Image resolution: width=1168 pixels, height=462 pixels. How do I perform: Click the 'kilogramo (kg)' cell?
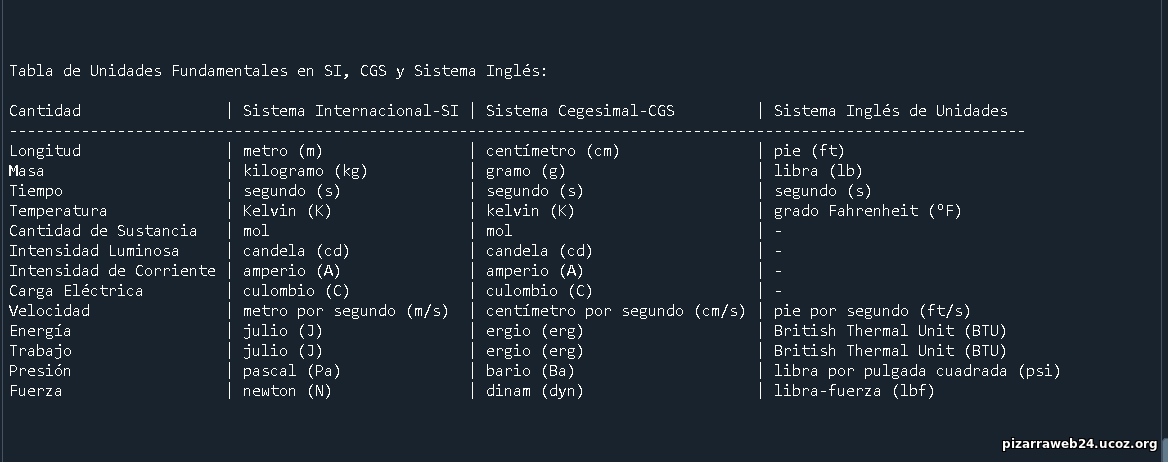click(305, 171)
